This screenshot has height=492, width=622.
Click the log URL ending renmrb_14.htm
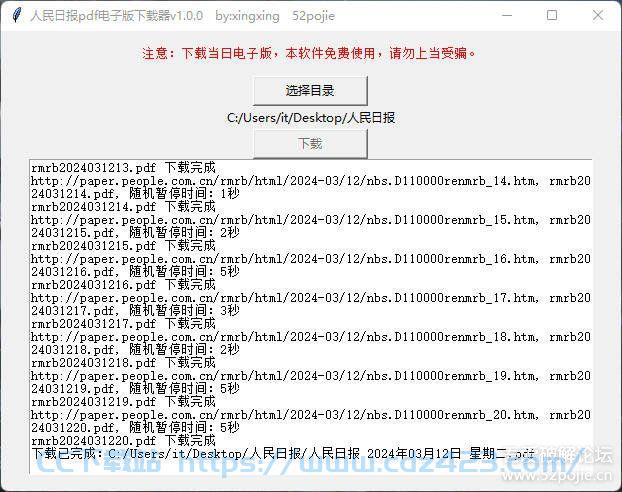[x=285, y=181]
